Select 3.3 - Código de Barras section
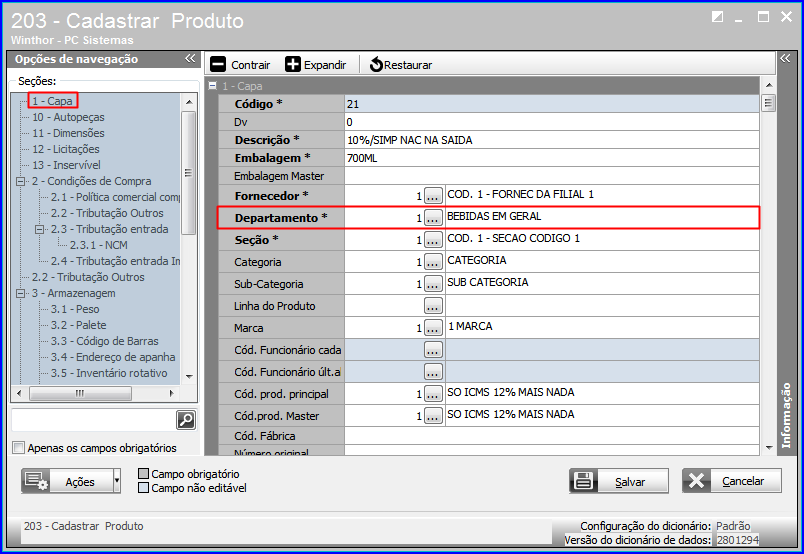Image resolution: width=804 pixels, height=554 pixels. [105, 341]
